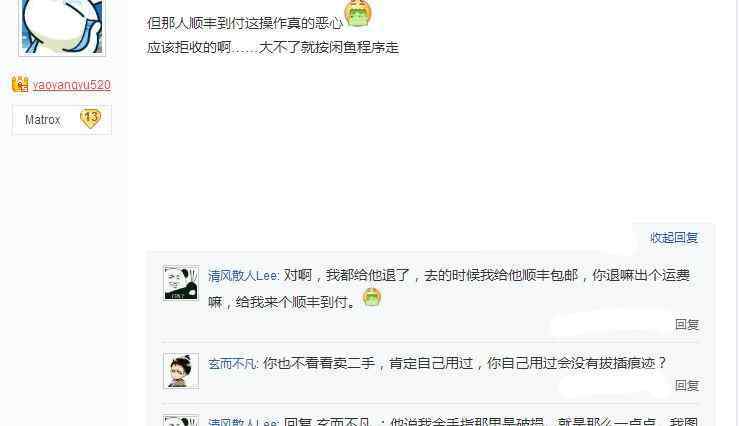The height and width of the screenshot is (426, 739).
Task: Click the Matrox forum title badge
Action: [x=42, y=120]
